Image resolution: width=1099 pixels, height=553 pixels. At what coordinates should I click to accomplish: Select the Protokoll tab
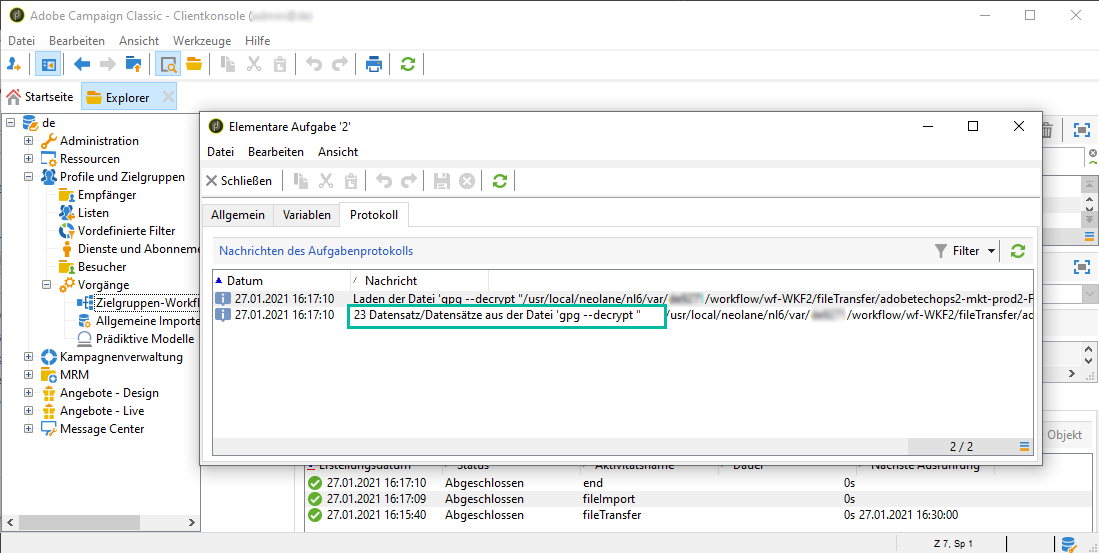[374, 215]
